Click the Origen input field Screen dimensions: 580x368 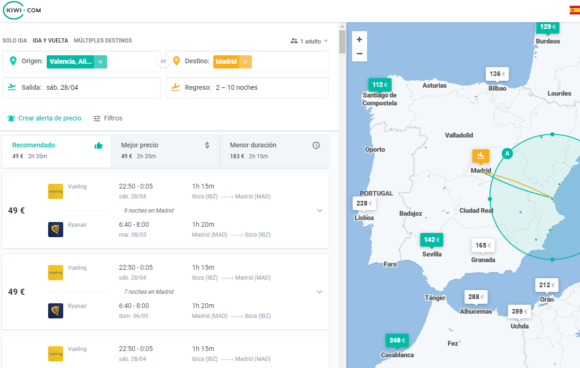coord(81,61)
